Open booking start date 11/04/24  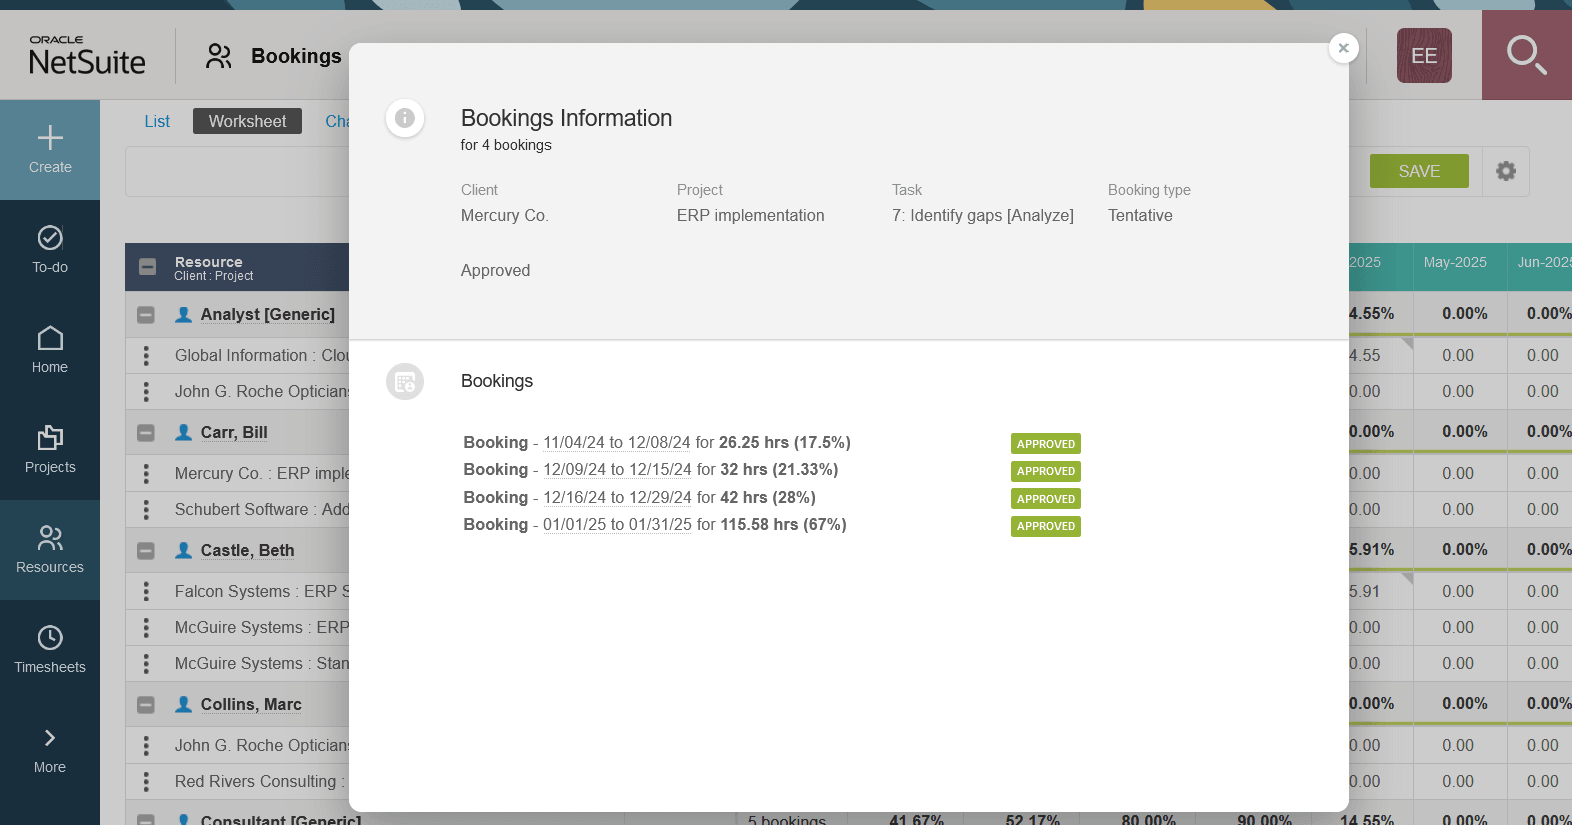(x=574, y=442)
